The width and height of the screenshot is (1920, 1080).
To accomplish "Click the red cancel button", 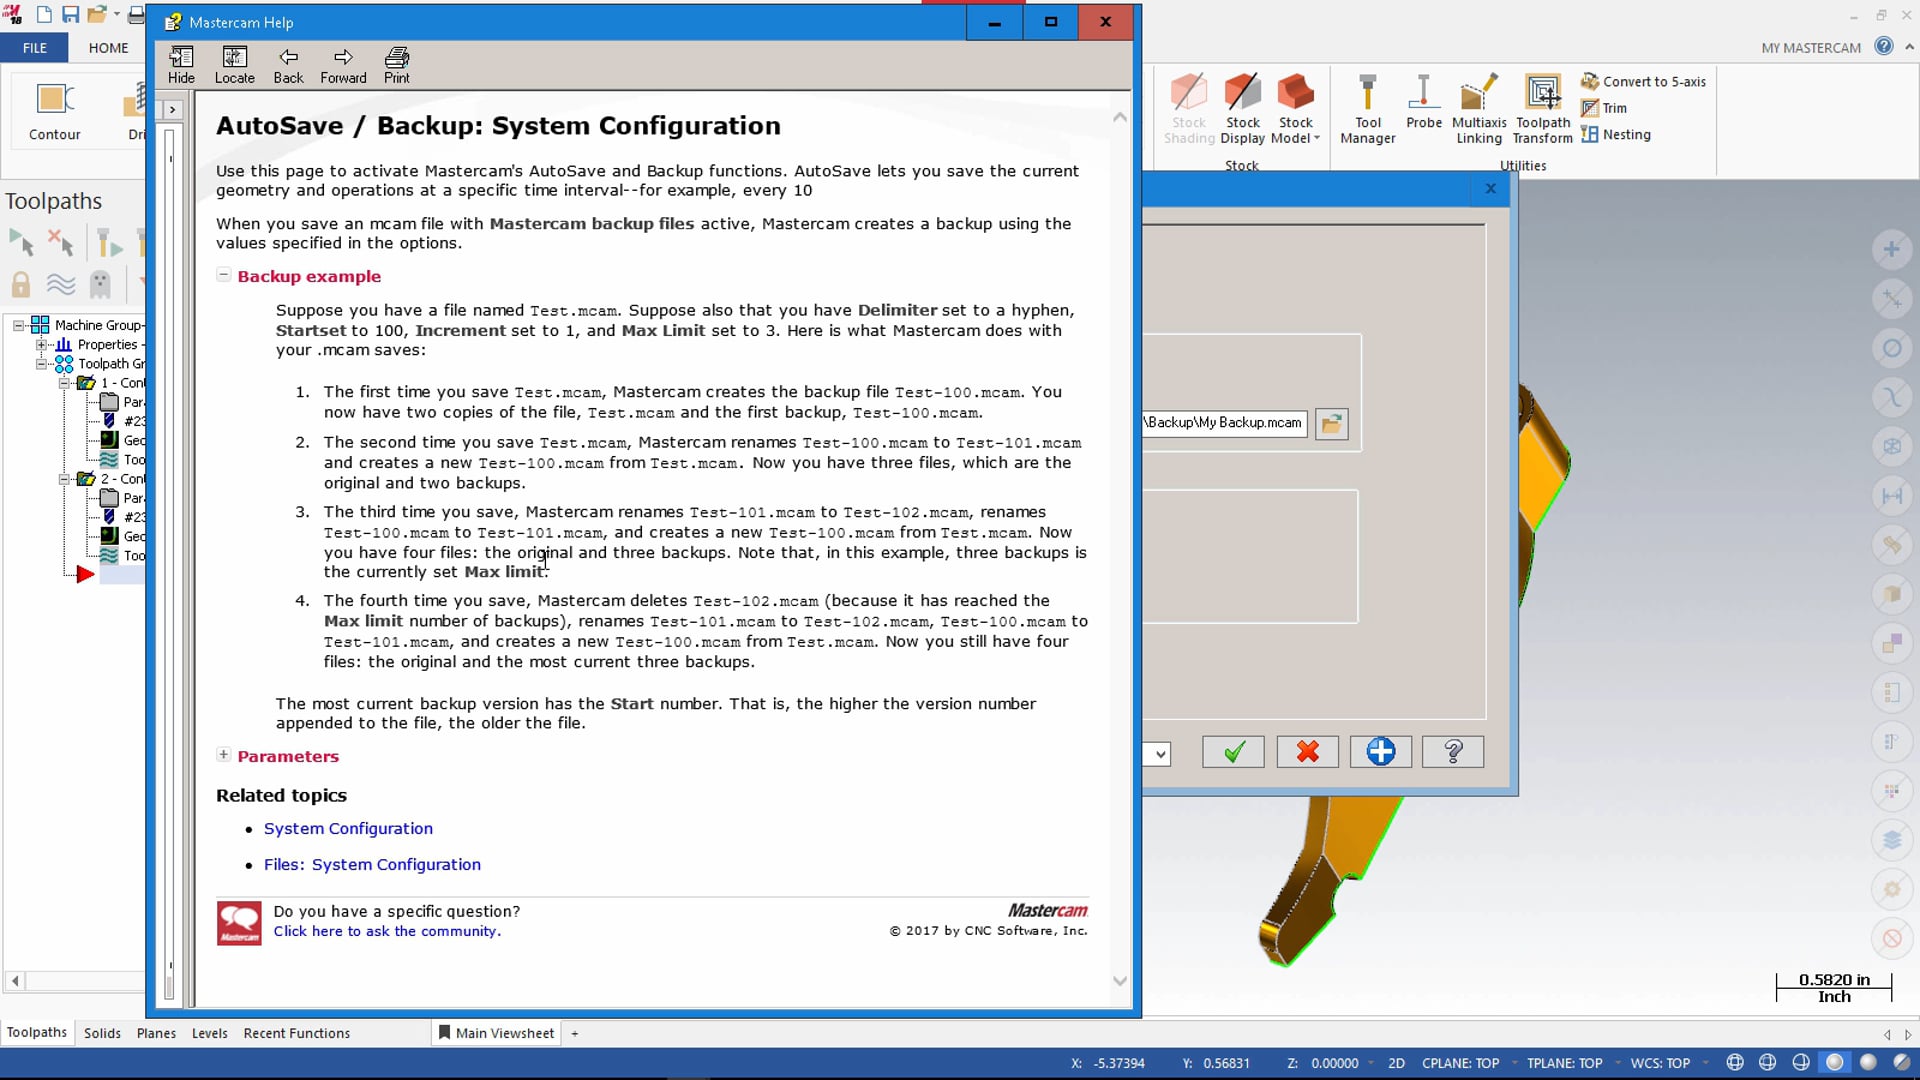I will click(x=1307, y=752).
